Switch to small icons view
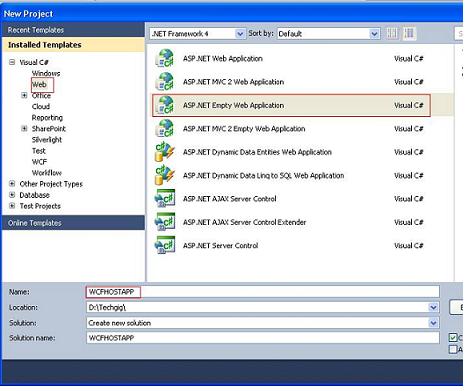Image resolution: width=466 pixels, height=391 pixels. click(x=392, y=33)
